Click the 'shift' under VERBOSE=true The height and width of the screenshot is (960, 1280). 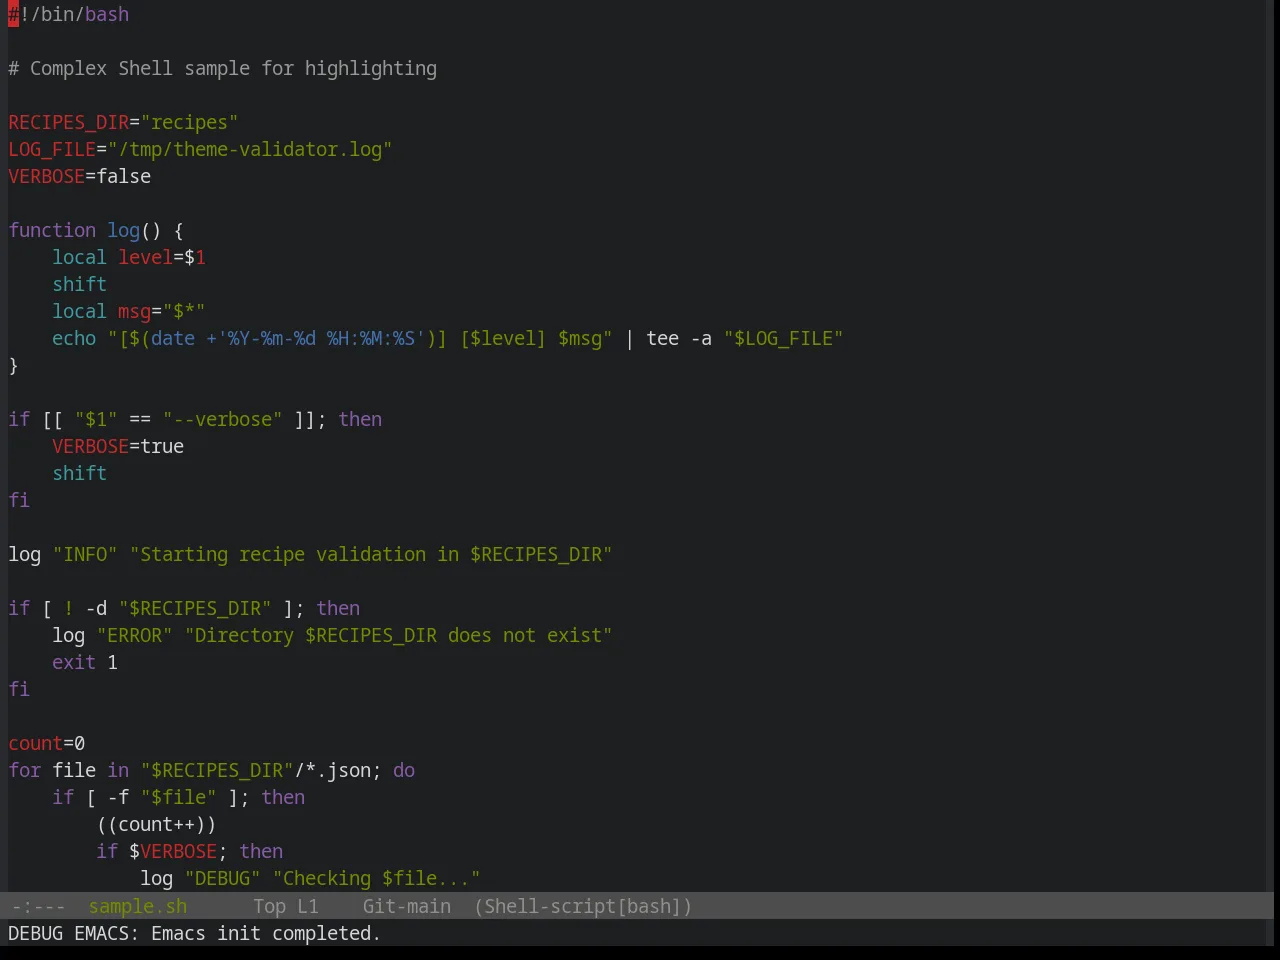[x=80, y=473]
